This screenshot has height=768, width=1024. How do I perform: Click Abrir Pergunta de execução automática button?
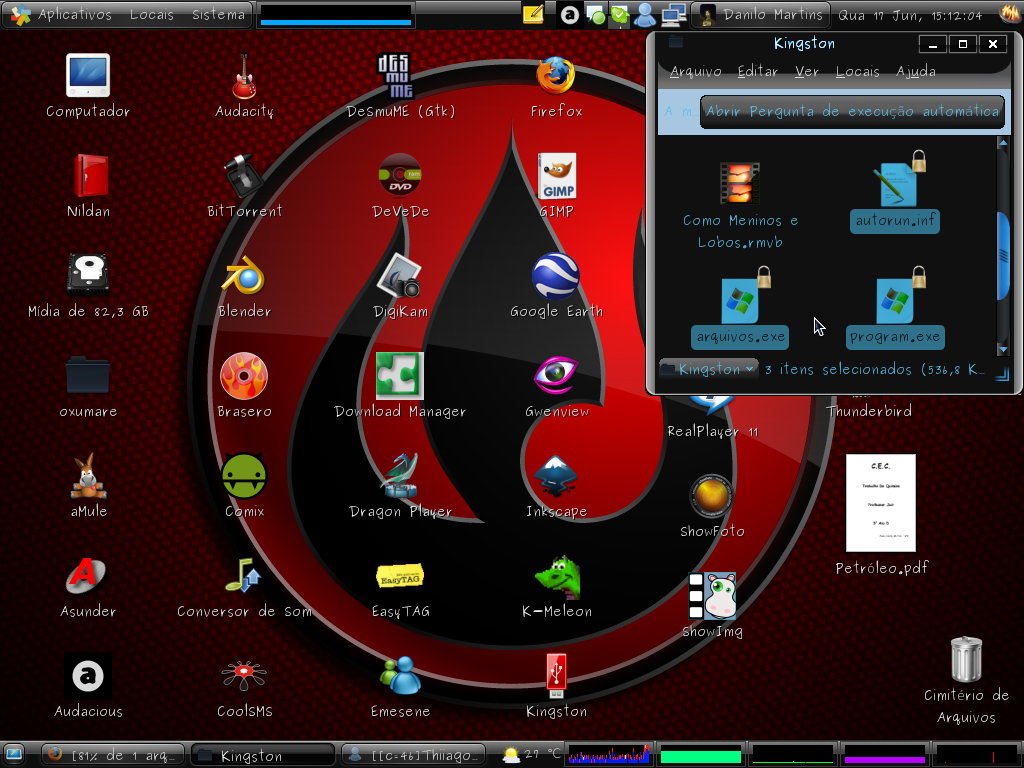click(852, 112)
